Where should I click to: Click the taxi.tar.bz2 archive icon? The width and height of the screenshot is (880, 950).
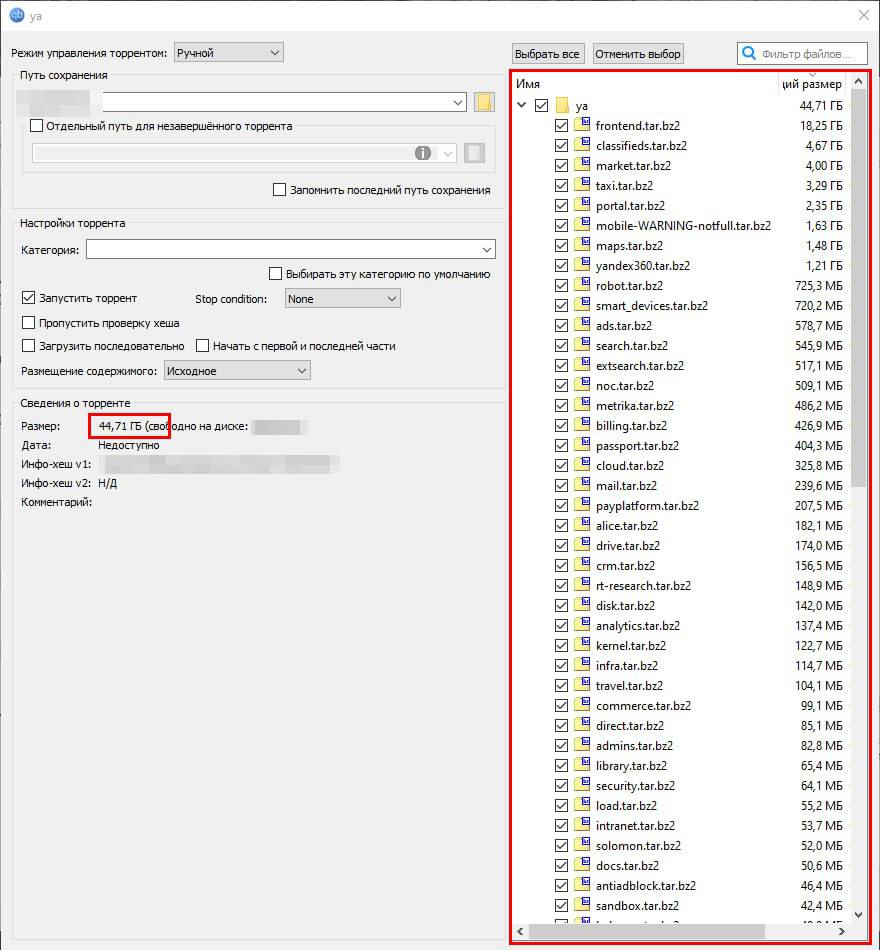582,185
